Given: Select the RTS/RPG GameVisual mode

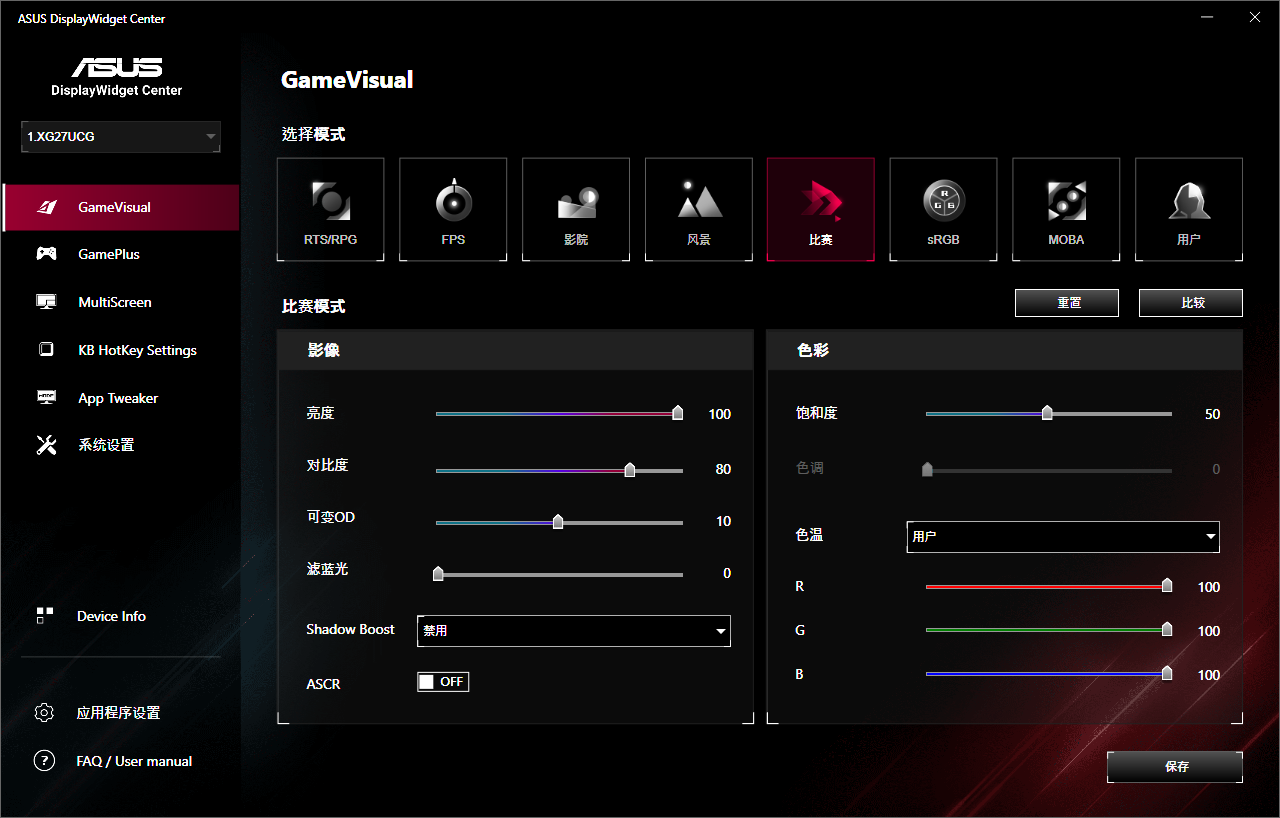Looking at the screenshot, I should tap(331, 209).
